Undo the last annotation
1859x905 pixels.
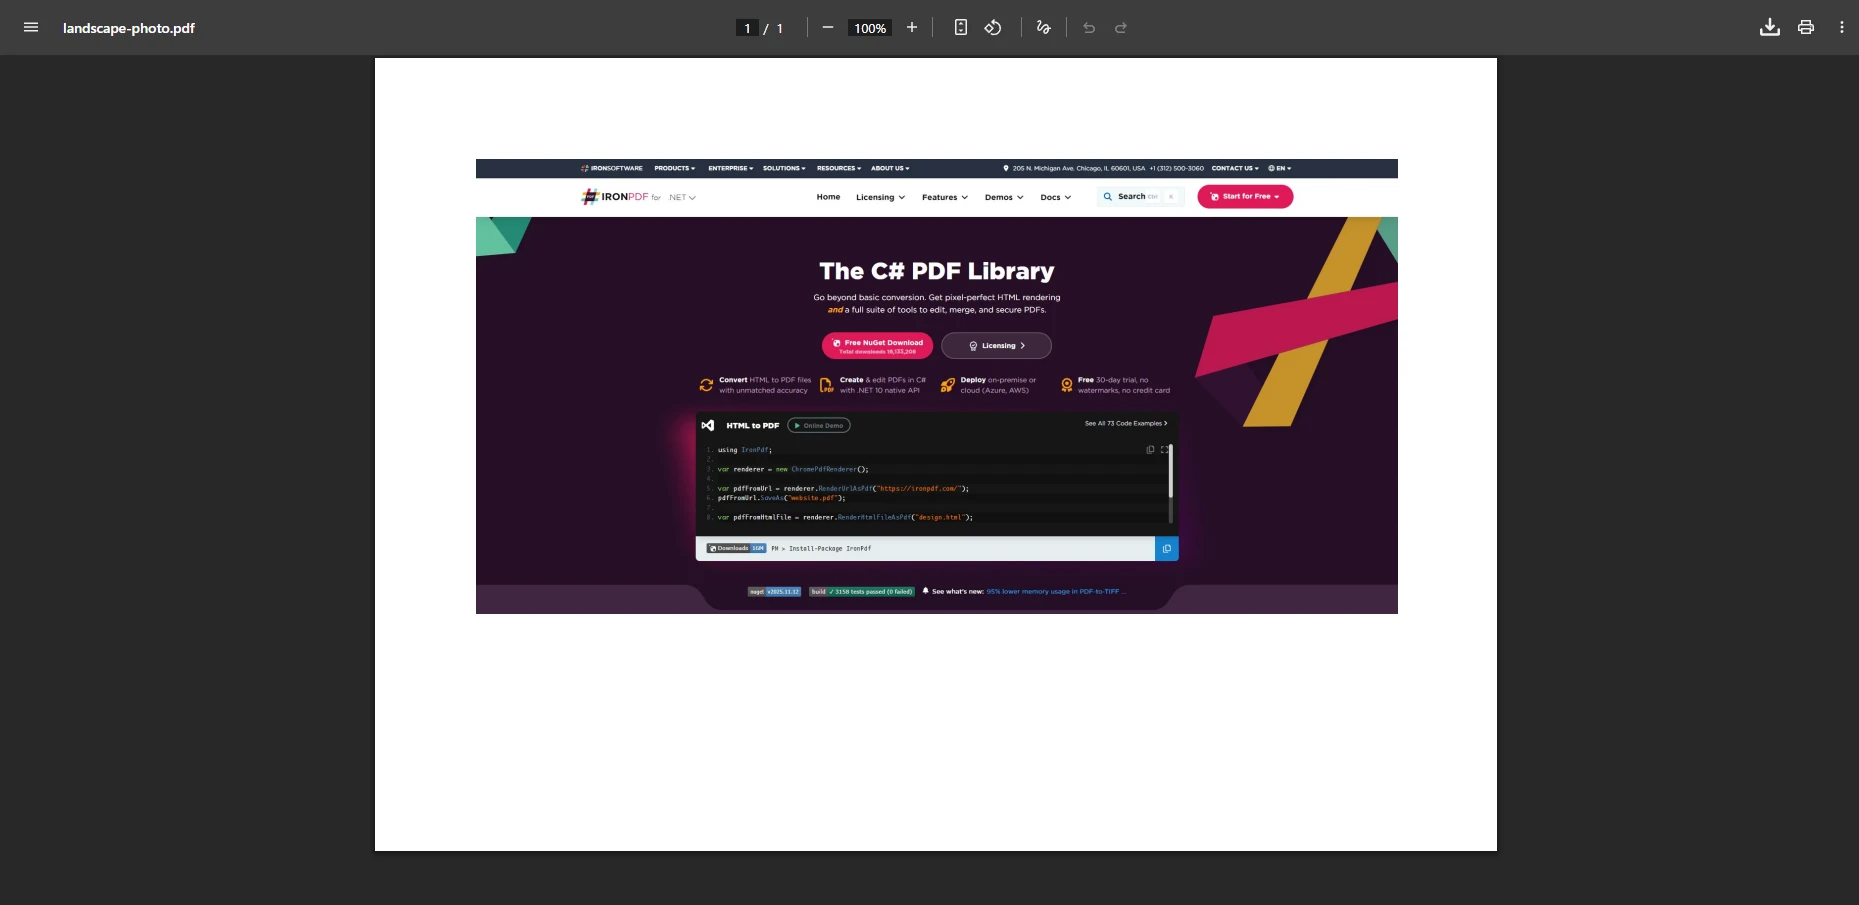tap(1088, 28)
